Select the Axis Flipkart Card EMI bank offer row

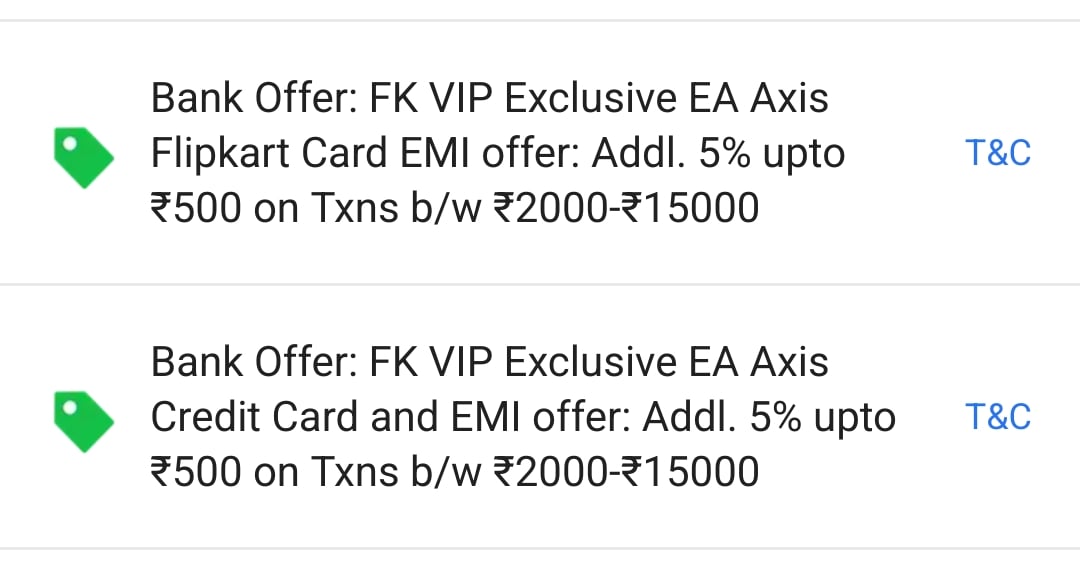[x=540, y=153]
